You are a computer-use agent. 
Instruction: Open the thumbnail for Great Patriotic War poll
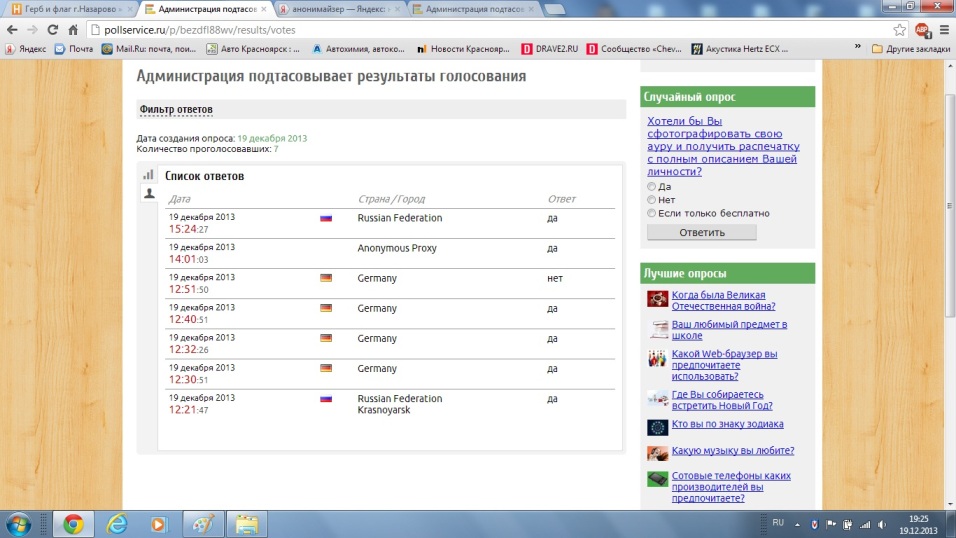657,299
